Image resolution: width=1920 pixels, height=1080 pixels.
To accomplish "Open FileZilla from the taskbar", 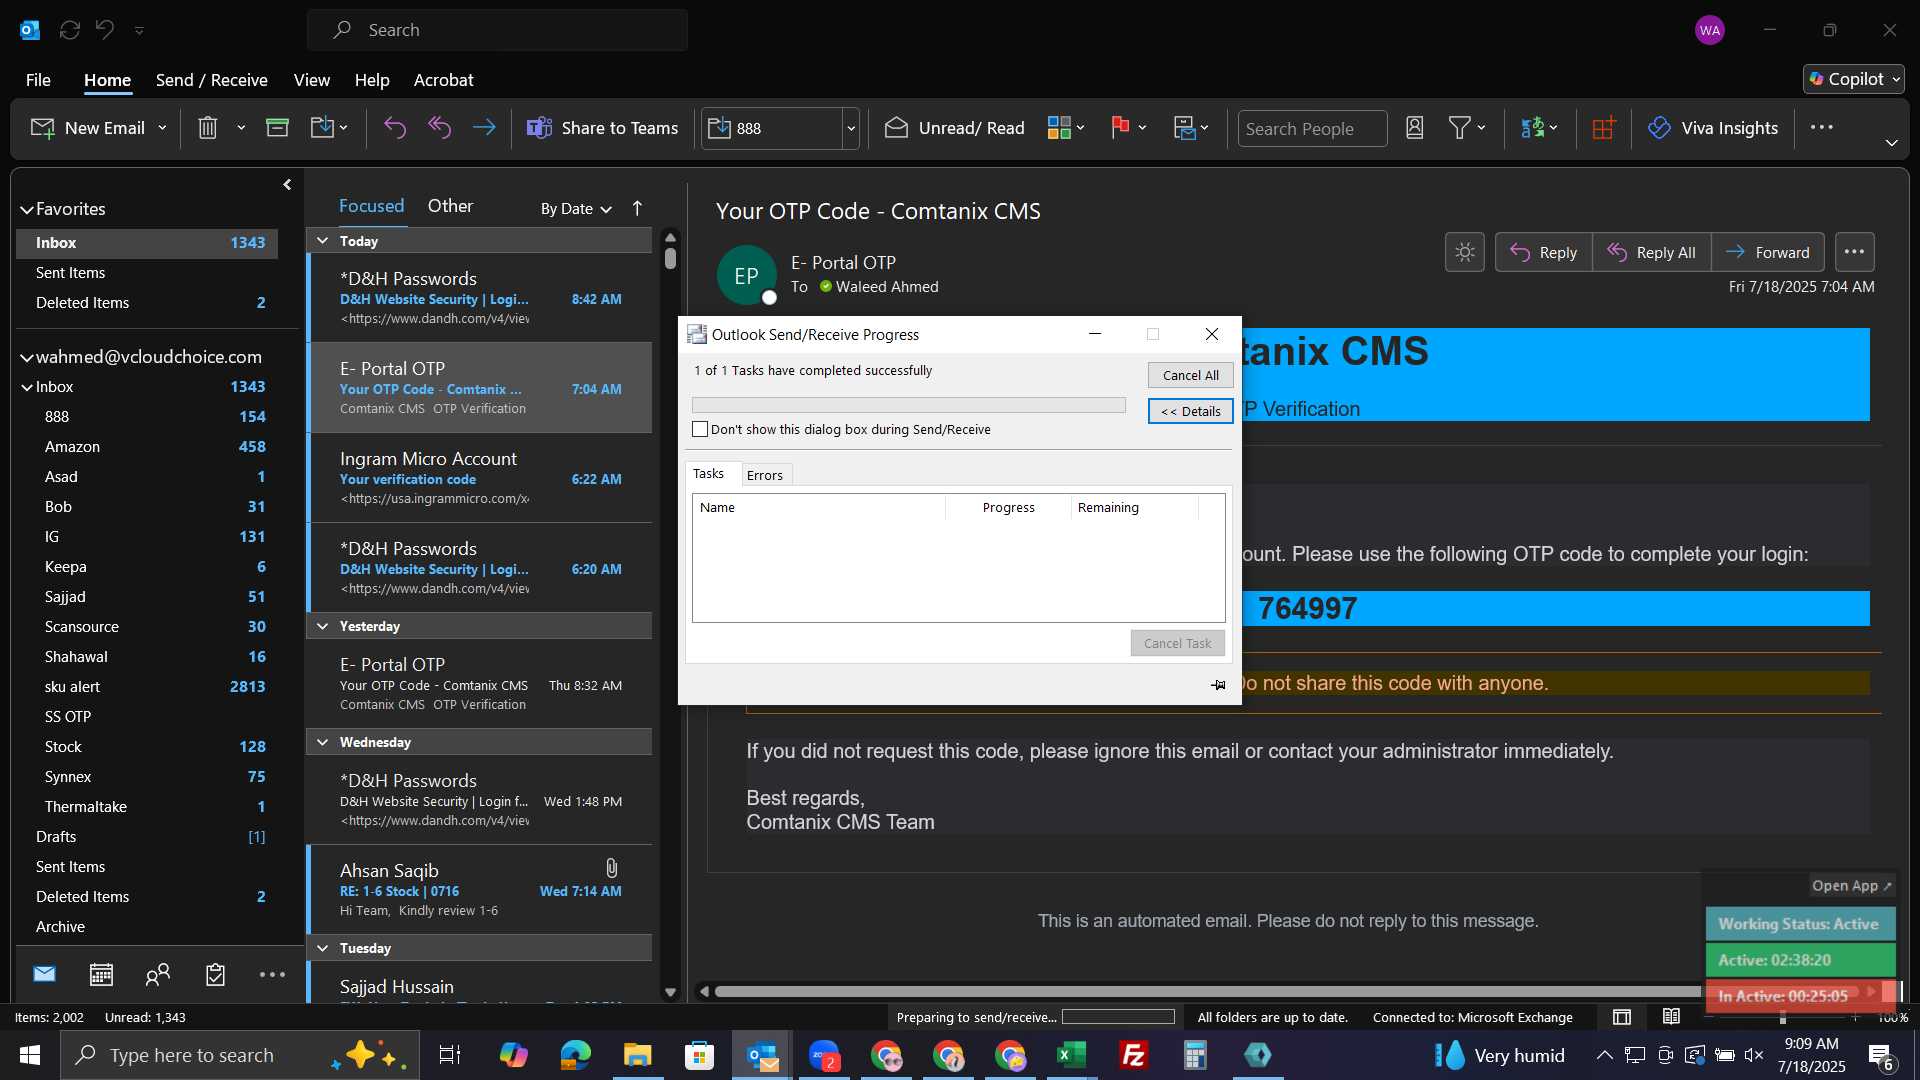I will point(1134,1055).
